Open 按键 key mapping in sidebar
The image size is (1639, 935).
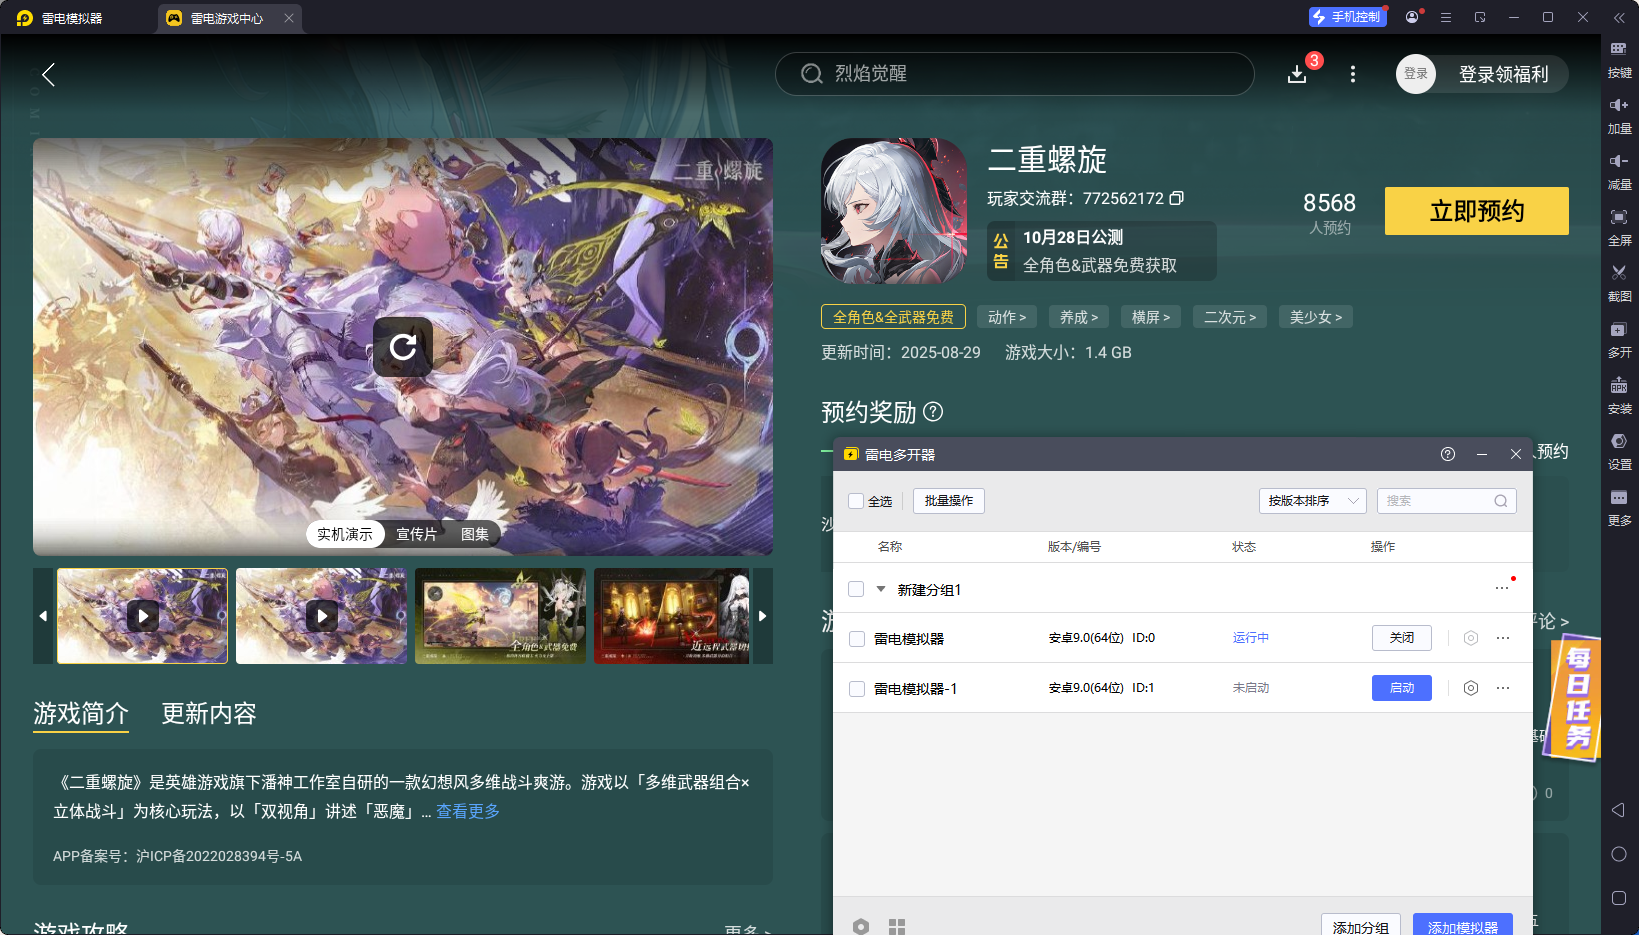point(1619,60)
